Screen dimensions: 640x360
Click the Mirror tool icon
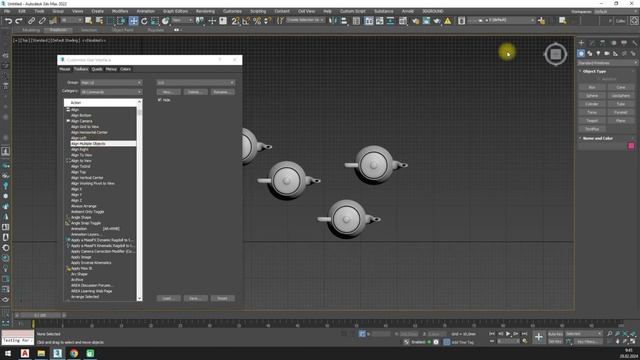click(333, 21)
